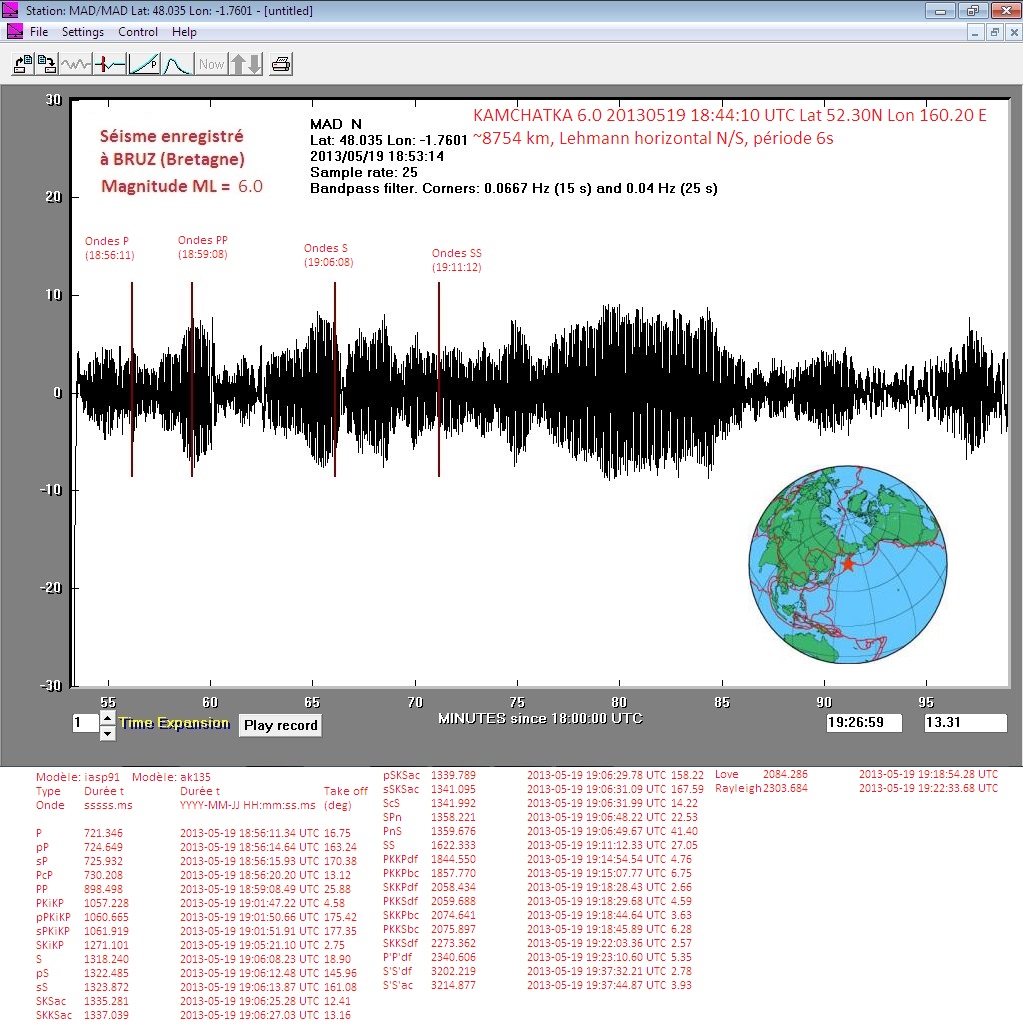
Task: Open the spectrum bell-curve tool icon
Action: click(177, 64)
